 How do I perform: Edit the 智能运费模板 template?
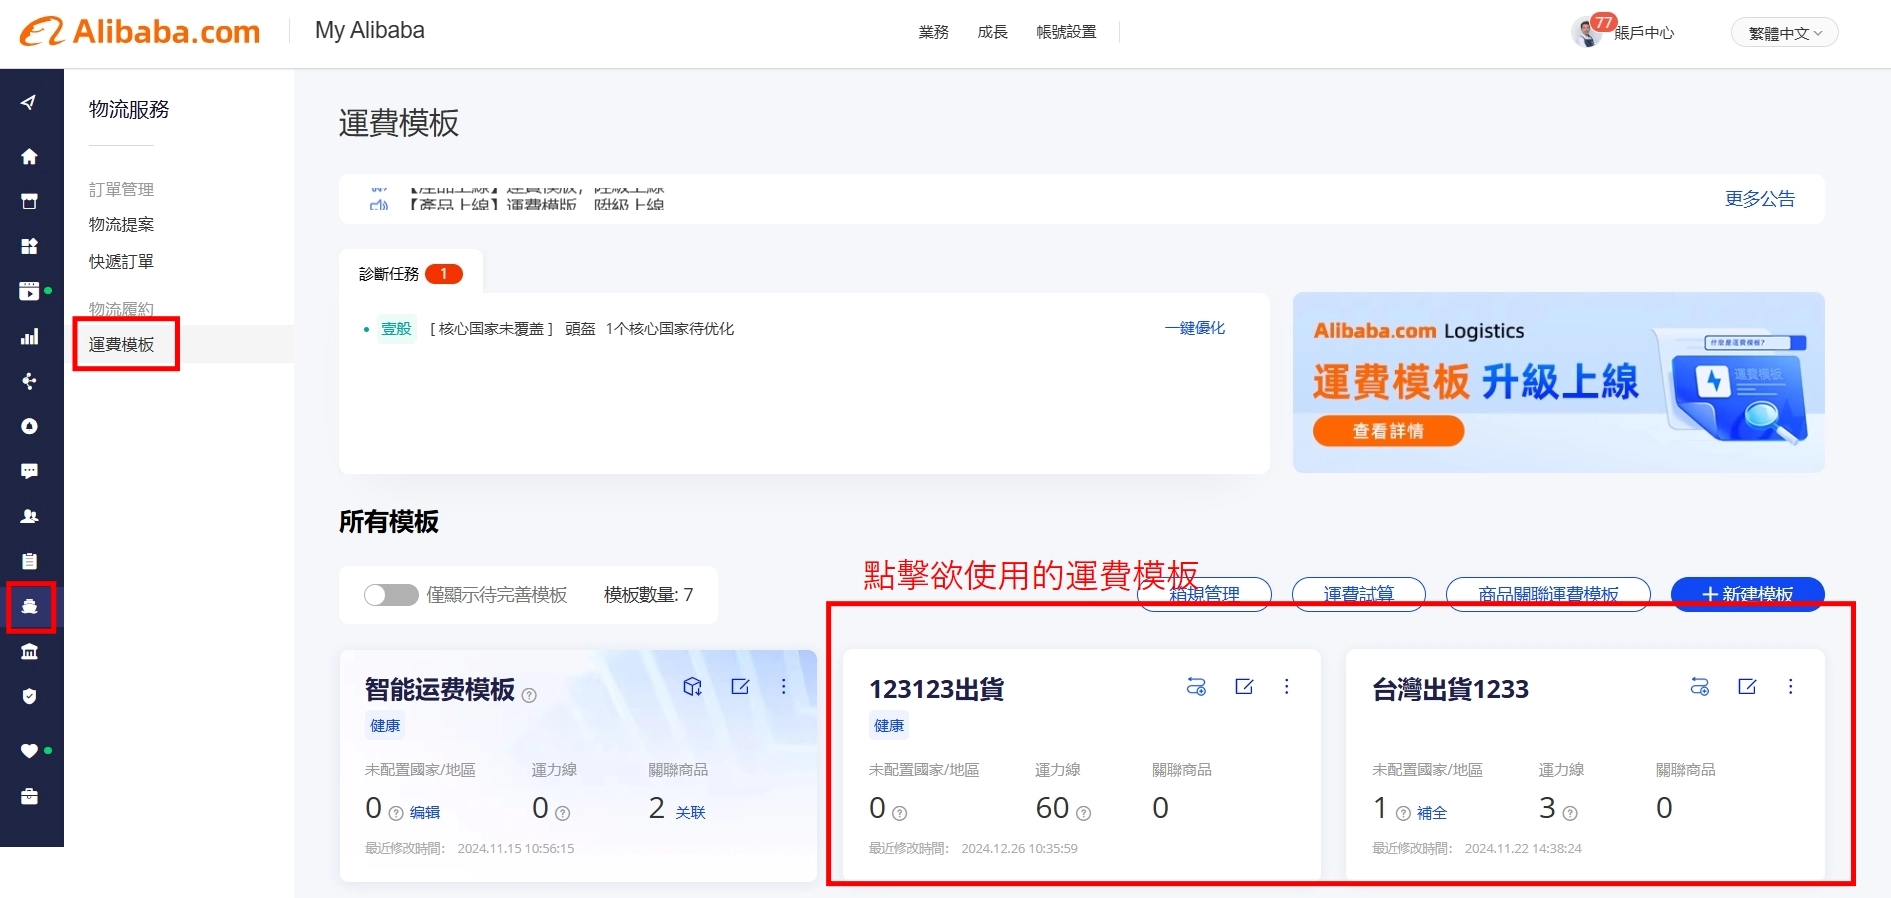[740, 686]
